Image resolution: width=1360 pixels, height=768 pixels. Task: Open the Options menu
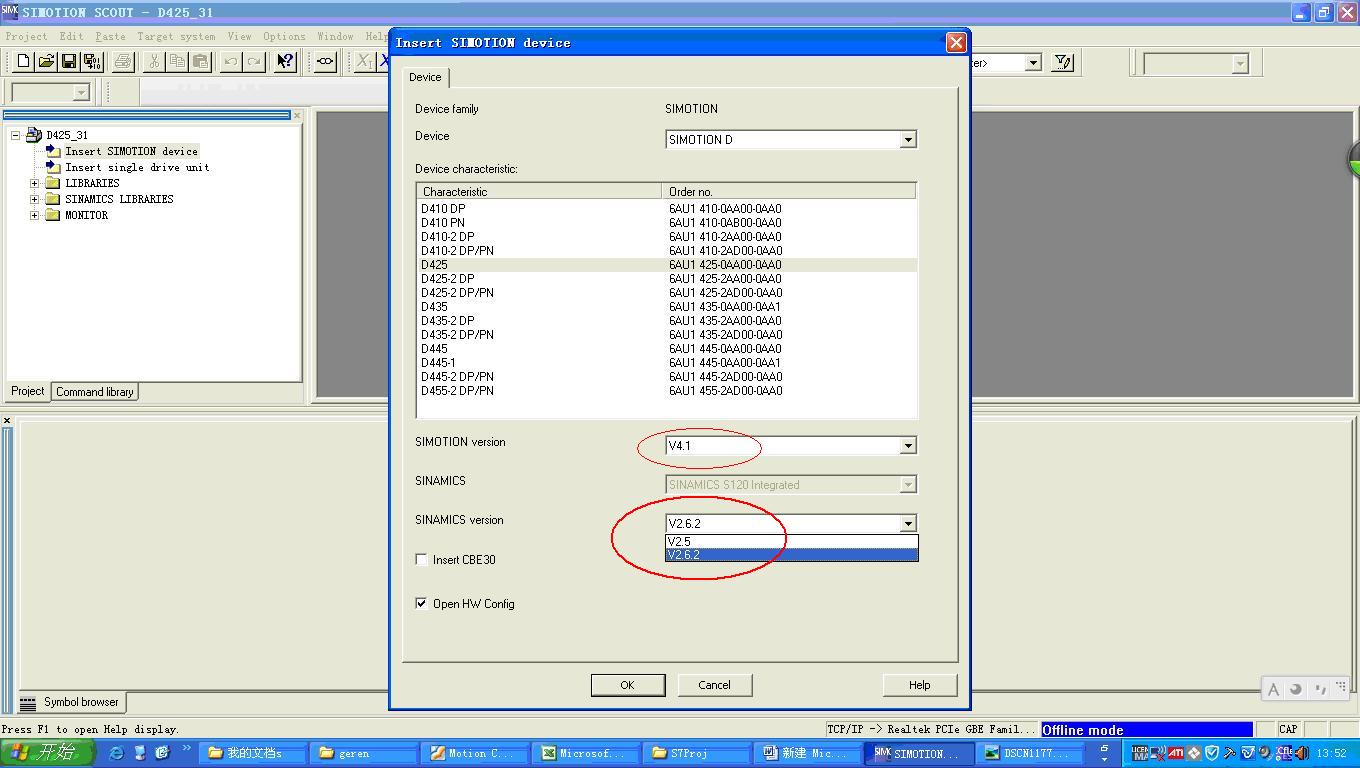tap(284, 36)
